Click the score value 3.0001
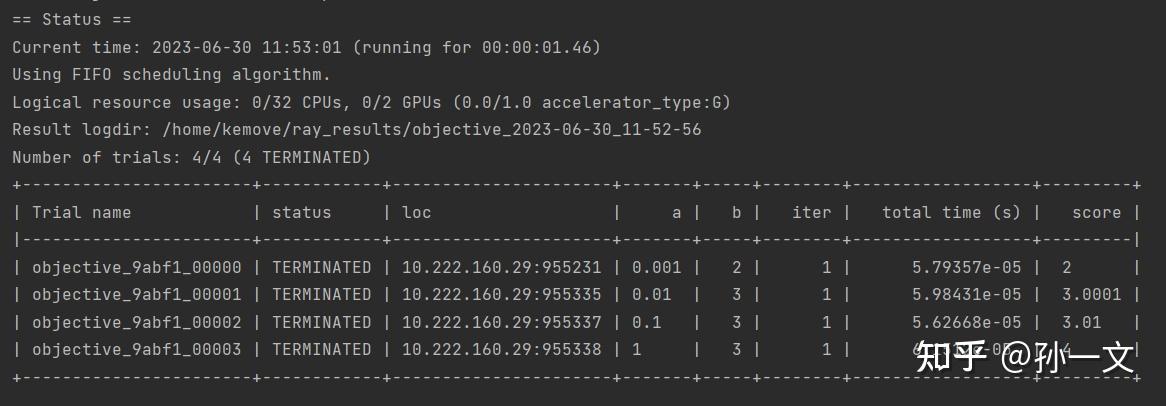Screen dimensions: 1166x406 (1091, 295)
